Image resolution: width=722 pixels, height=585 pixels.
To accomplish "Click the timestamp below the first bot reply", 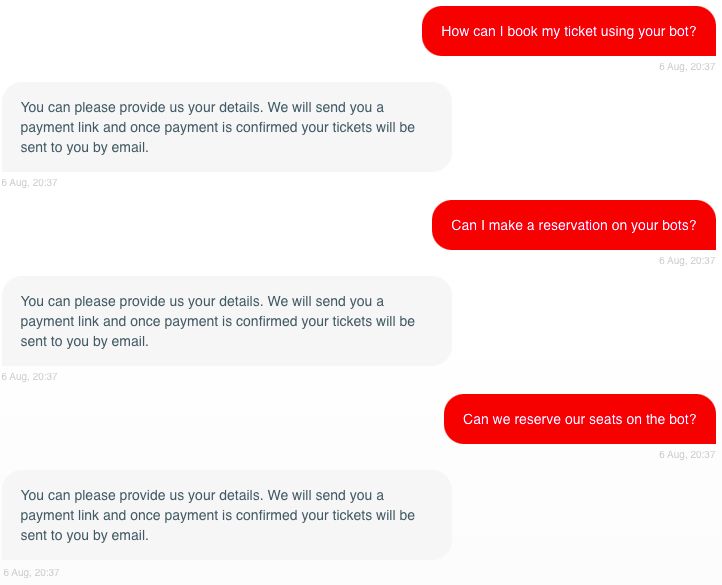I will 30,183.
